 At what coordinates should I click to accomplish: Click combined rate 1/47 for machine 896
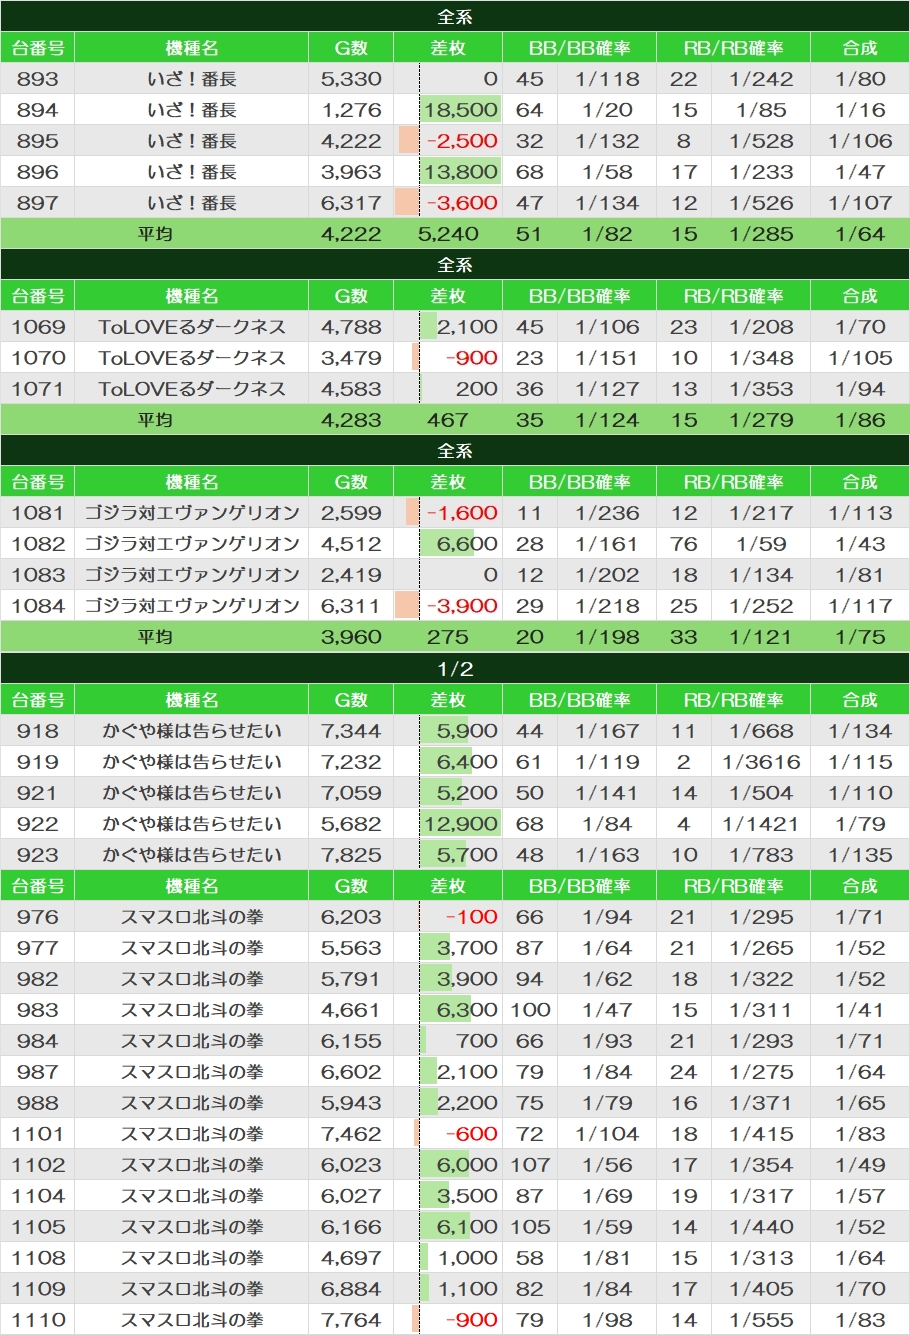point(860,172)
